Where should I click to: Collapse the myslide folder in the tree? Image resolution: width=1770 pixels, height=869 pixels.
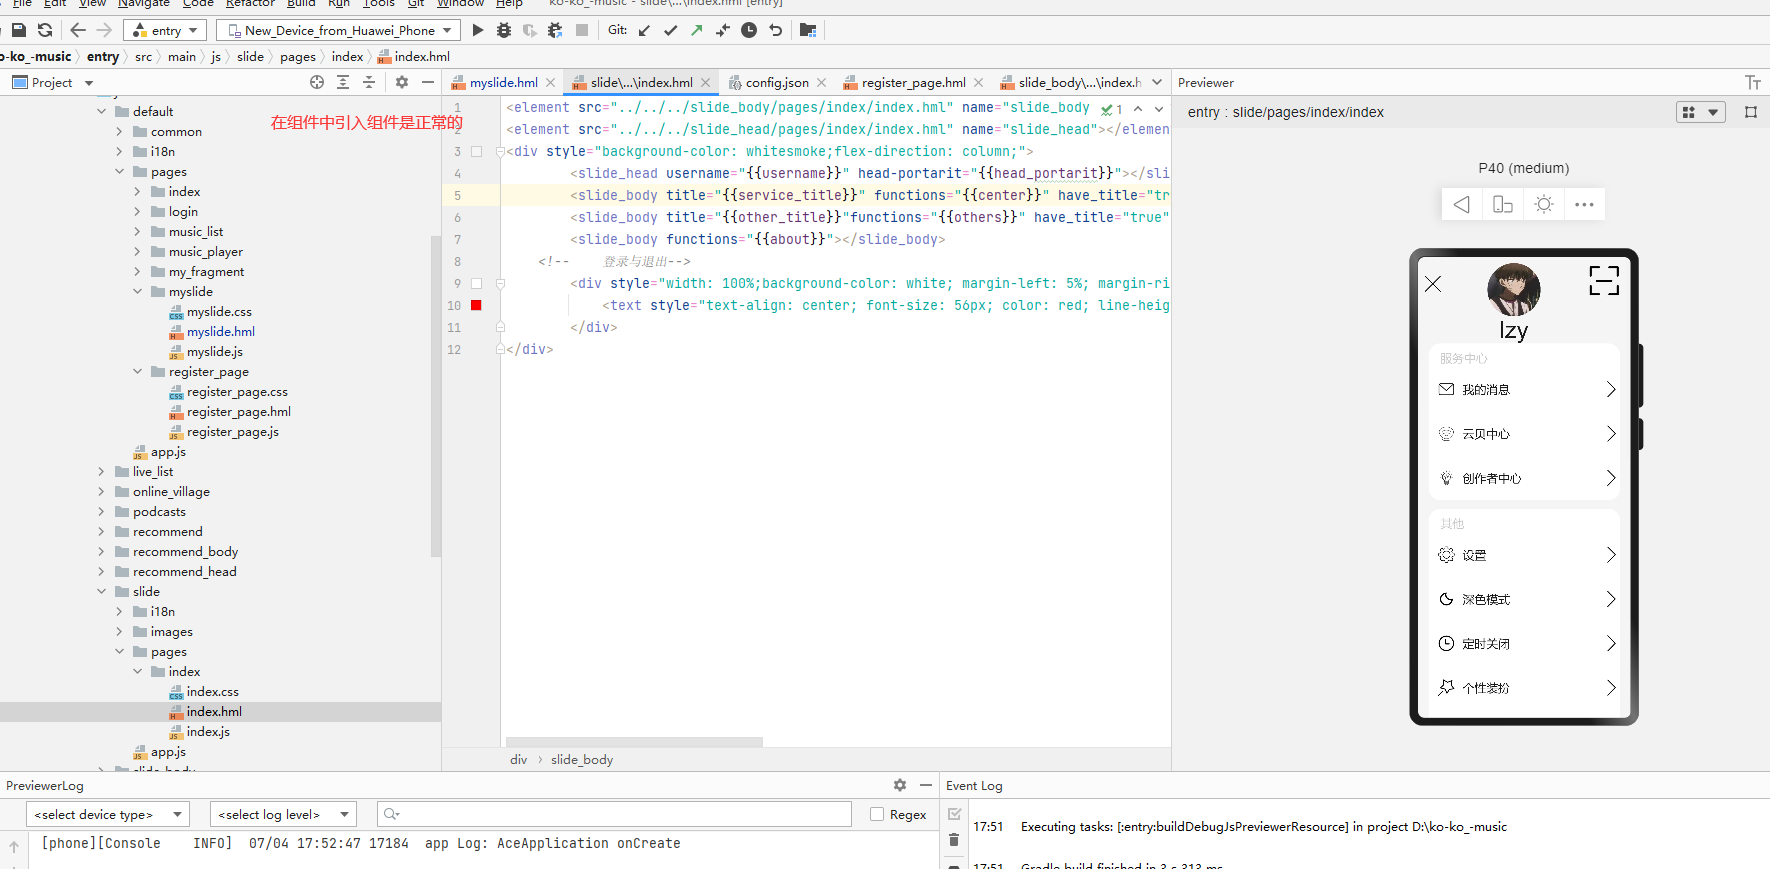[x=138, y=291]
